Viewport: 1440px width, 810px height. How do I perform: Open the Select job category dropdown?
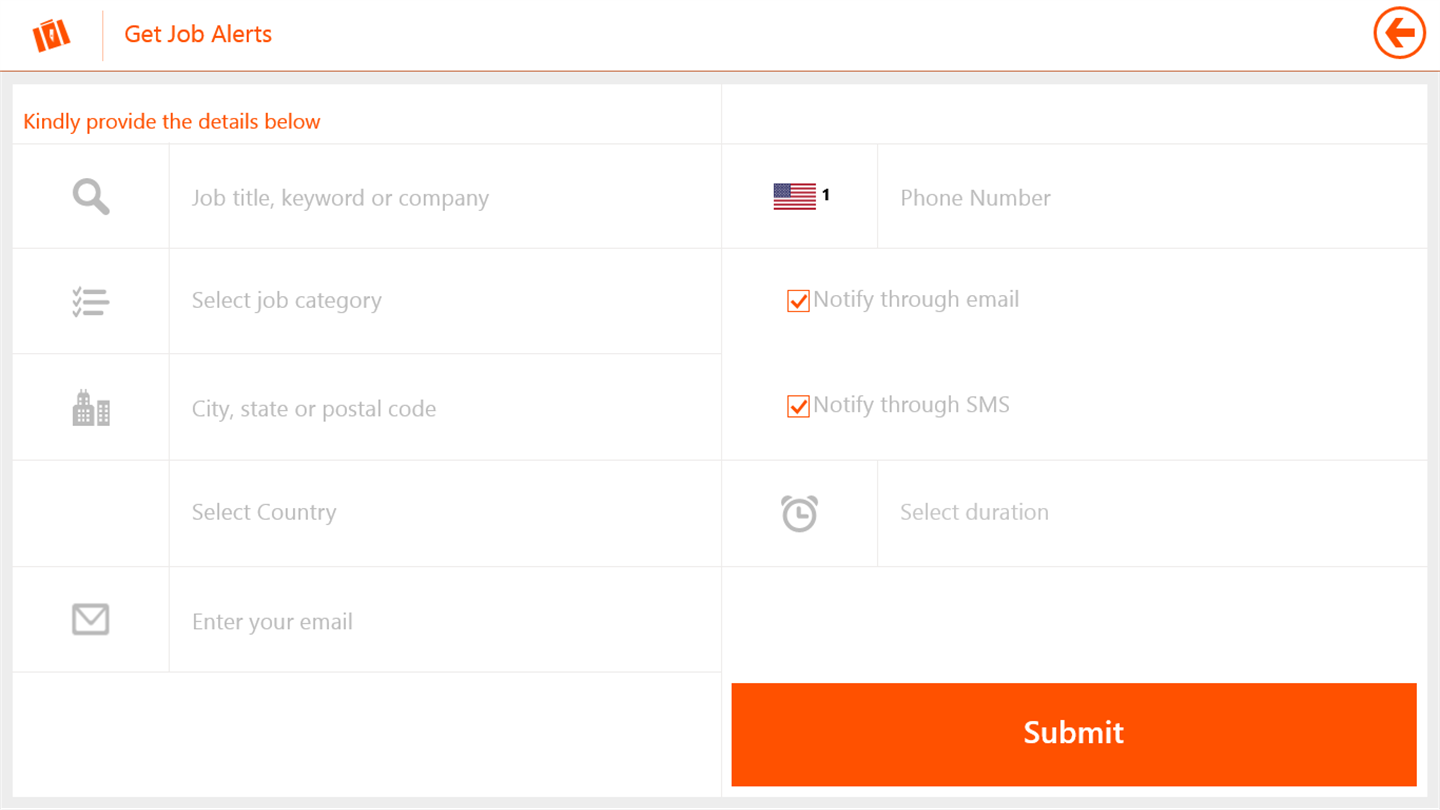click(x=444, y=301)
